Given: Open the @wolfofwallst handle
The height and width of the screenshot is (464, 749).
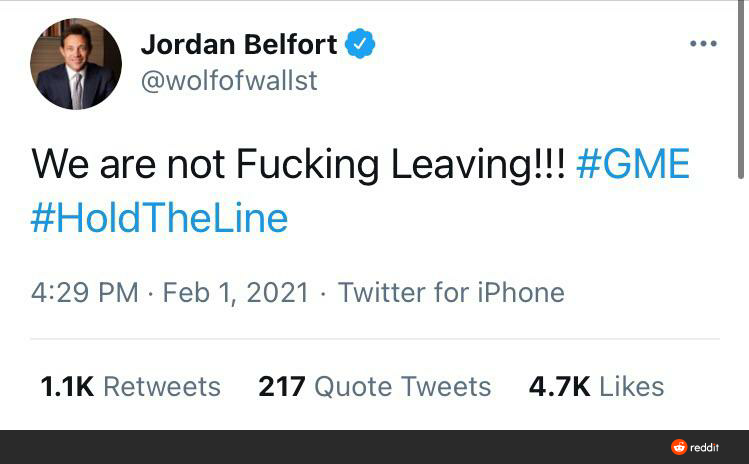Looking at the screenshot, I should [229, 81].
